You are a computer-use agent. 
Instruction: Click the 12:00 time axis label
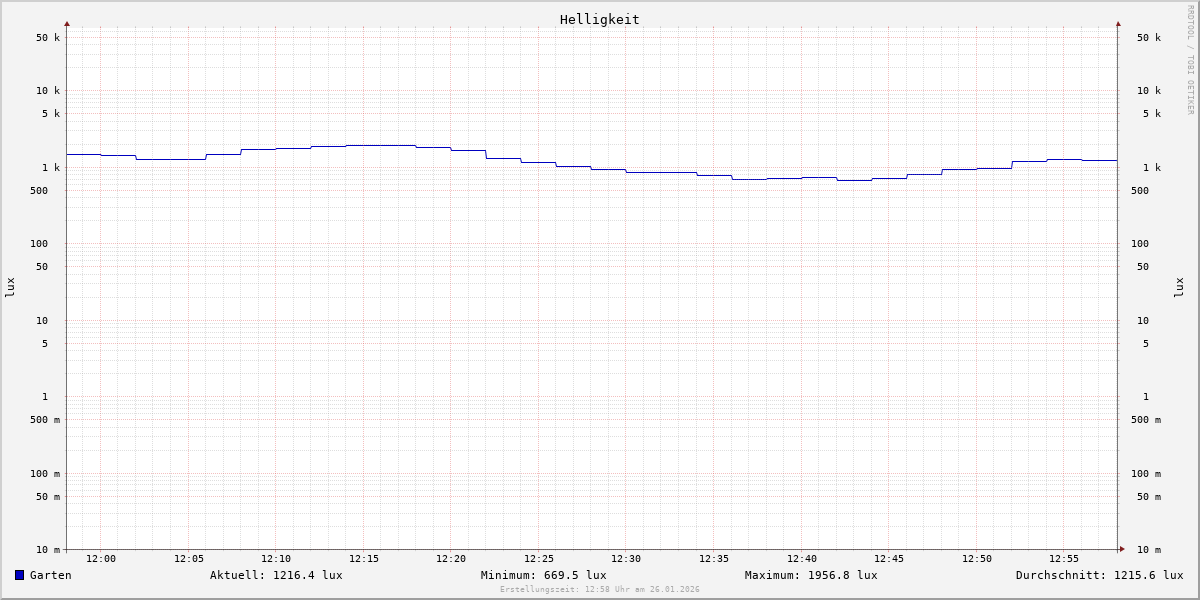pyautogui.click(x=101, y=559)
